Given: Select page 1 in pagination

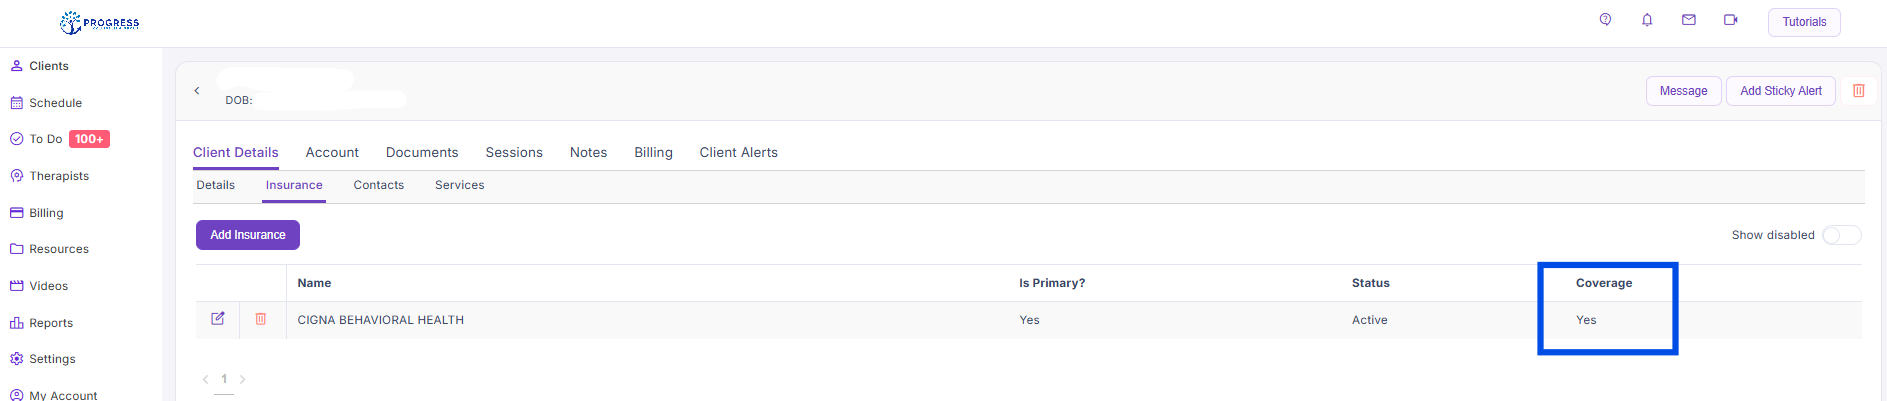Looking at the screenshot, I should (224, 379).
